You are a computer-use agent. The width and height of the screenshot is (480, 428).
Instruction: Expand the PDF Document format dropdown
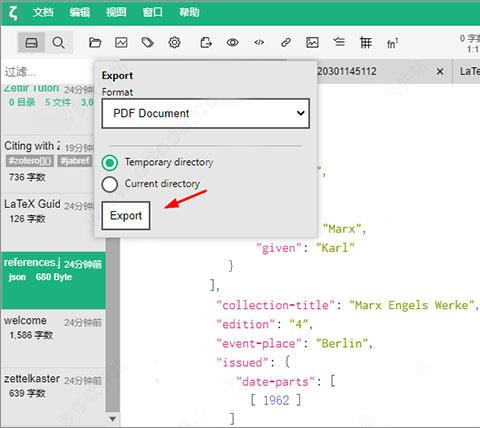pos(206,113)
